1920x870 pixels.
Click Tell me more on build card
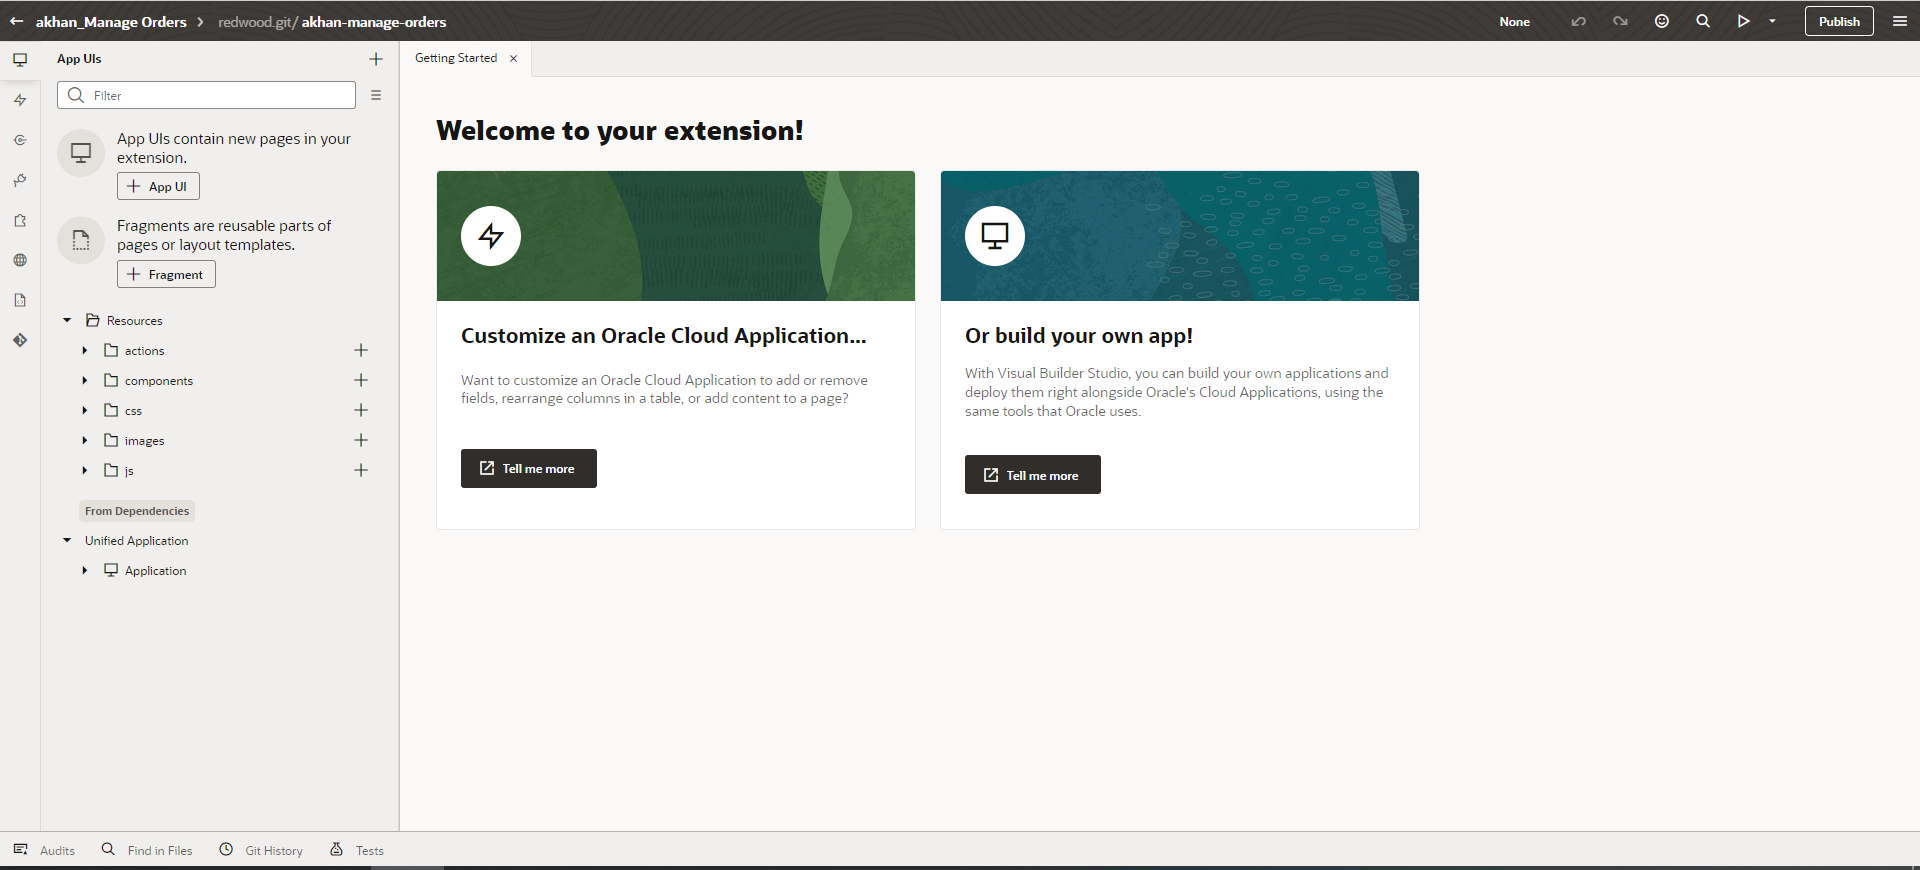tap(1033, 475)
